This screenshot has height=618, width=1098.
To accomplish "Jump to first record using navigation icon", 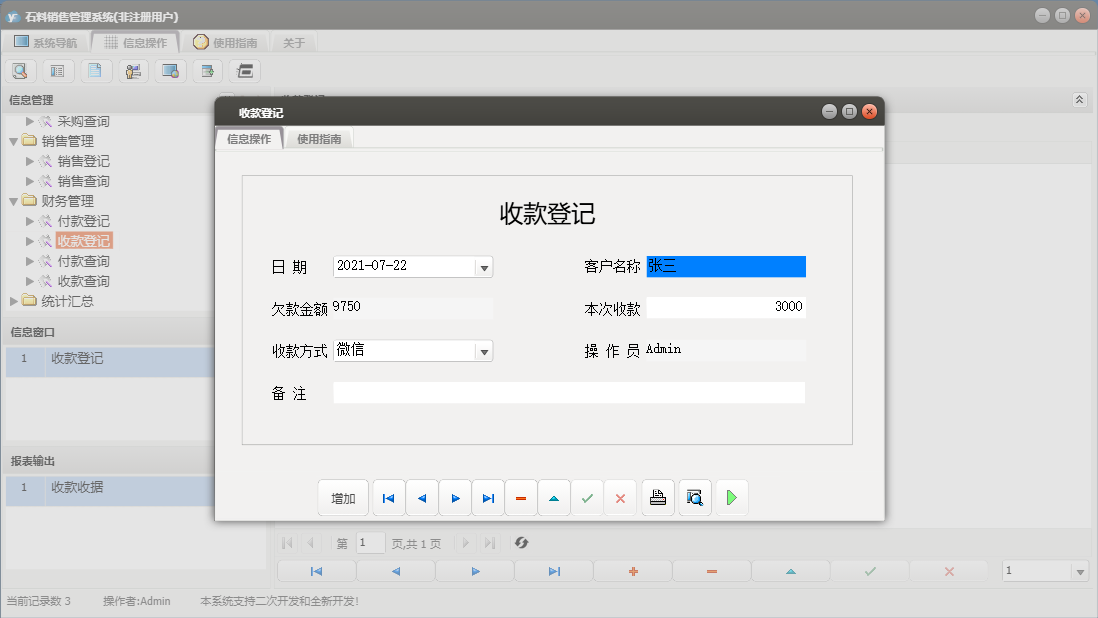I will pyautogui.click(x=388, y=497).
